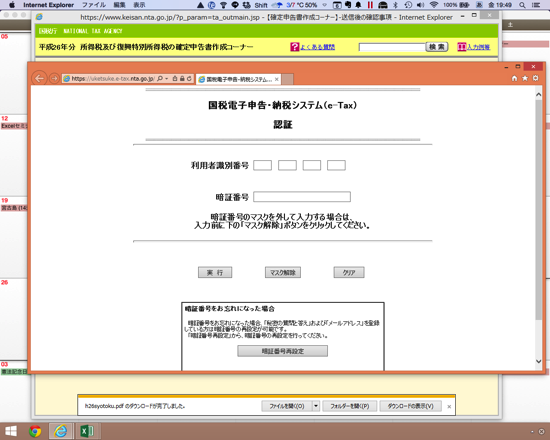The width and height of the screenshot is (550, 440).
Task: Open Notification Center list icon
Action: (536, 5)
